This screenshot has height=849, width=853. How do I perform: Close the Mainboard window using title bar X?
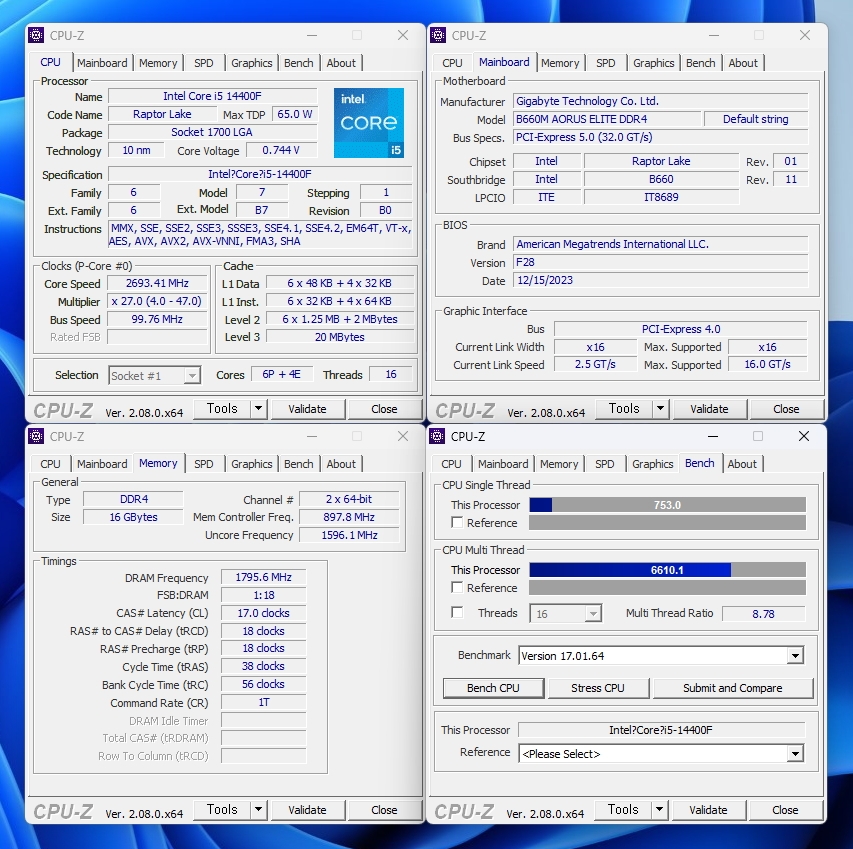804,35
